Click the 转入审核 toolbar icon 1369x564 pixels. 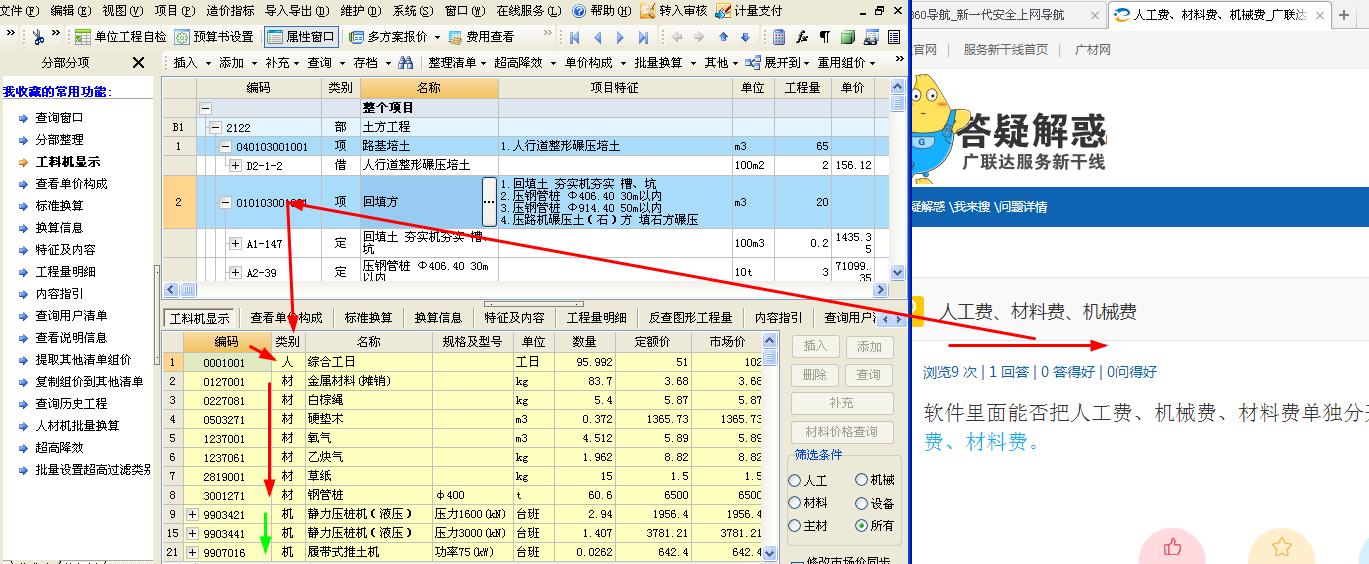pos(673,10)
